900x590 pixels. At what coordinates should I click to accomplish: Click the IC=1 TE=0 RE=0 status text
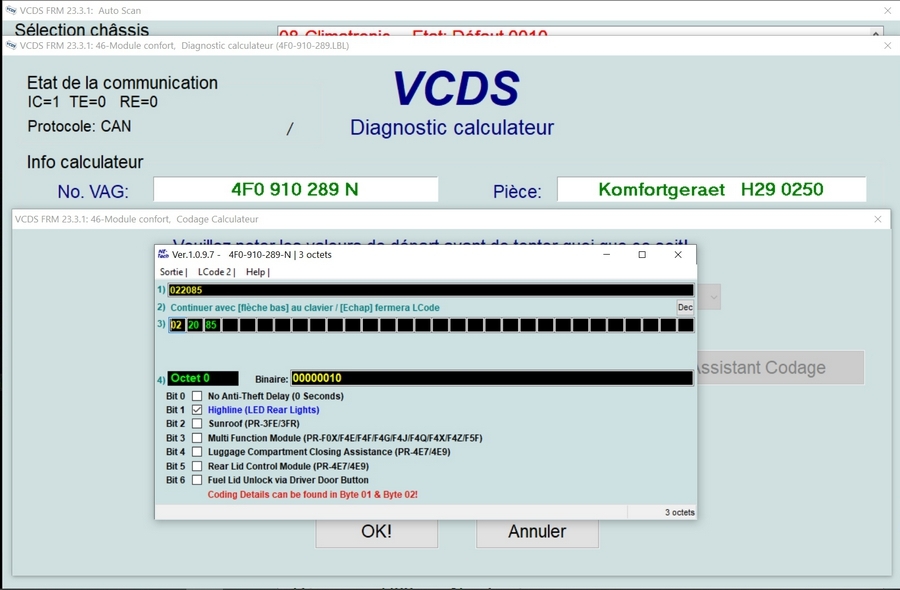(x=92, y=102)
